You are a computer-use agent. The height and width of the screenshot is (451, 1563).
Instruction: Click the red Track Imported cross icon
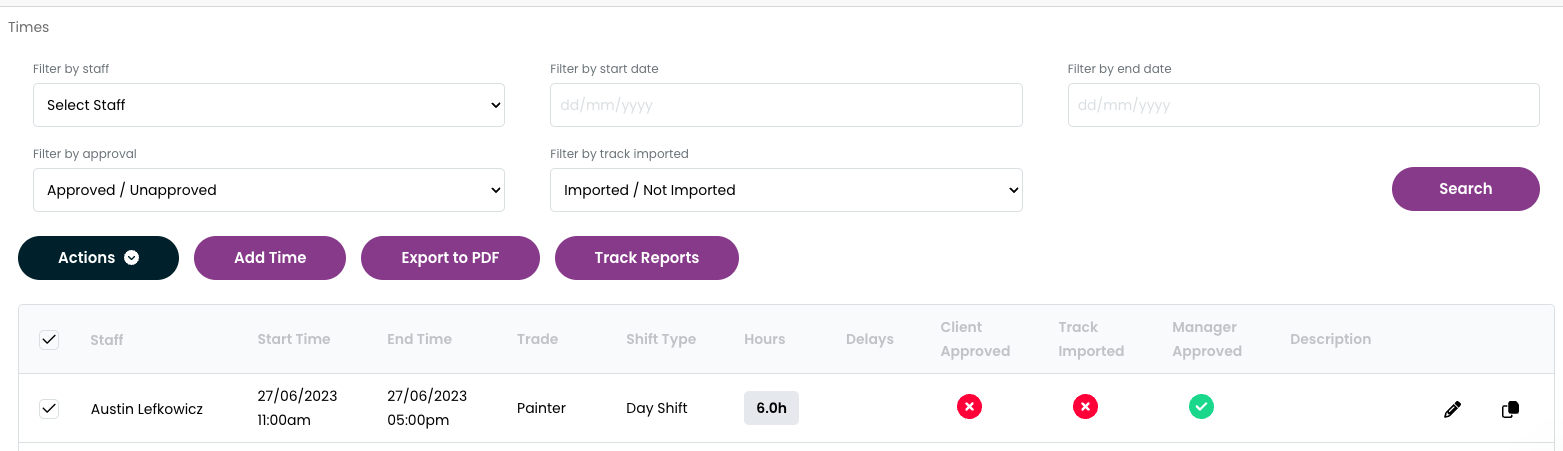pos(1085,407)
